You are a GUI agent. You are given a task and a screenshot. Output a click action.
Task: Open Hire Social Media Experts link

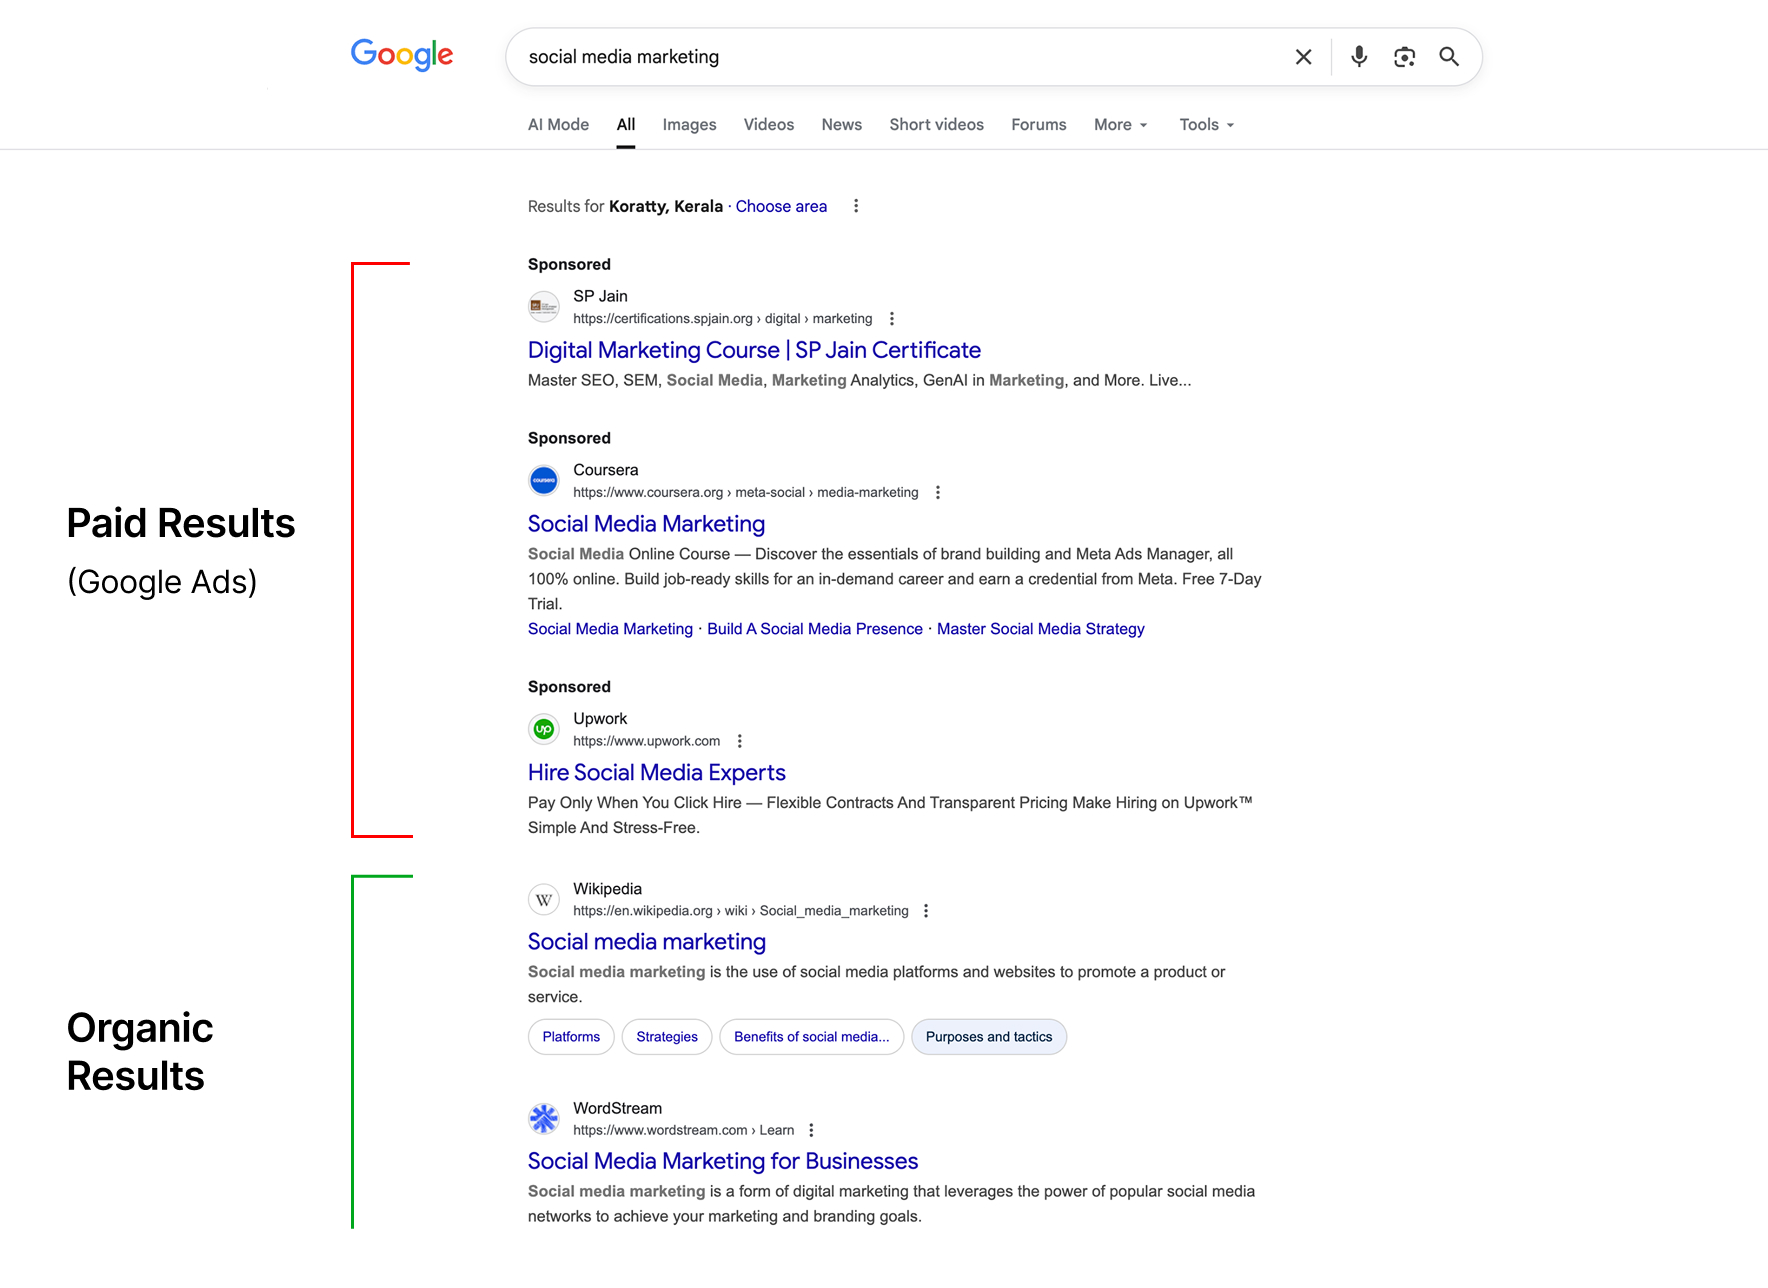coord(657,772)
